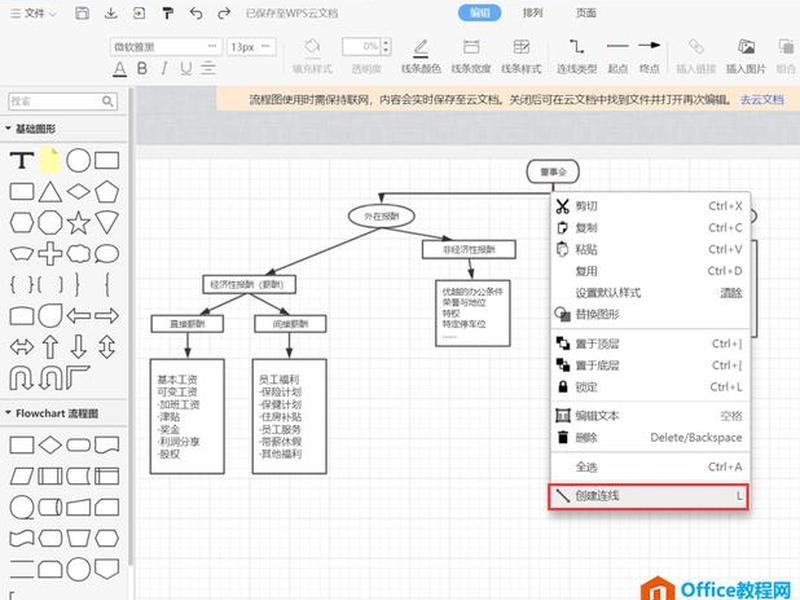This screenshot has height=600, width=800.
Task: Open the 终点 arrow end option
Action: (x=649, y=56)
